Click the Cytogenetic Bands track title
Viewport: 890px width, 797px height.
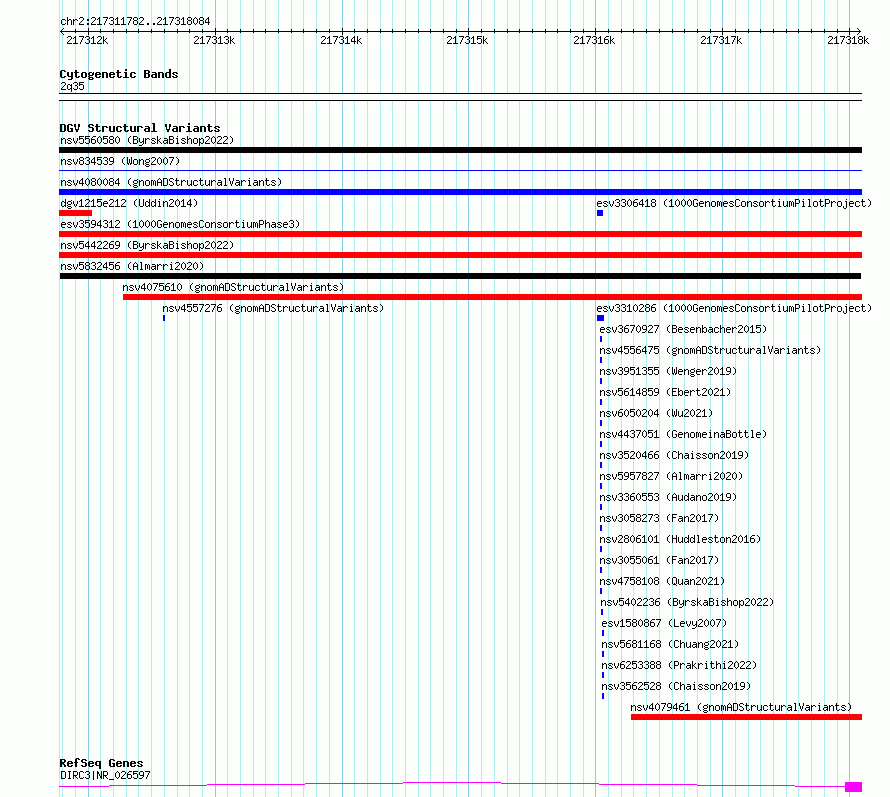point(119,74)
